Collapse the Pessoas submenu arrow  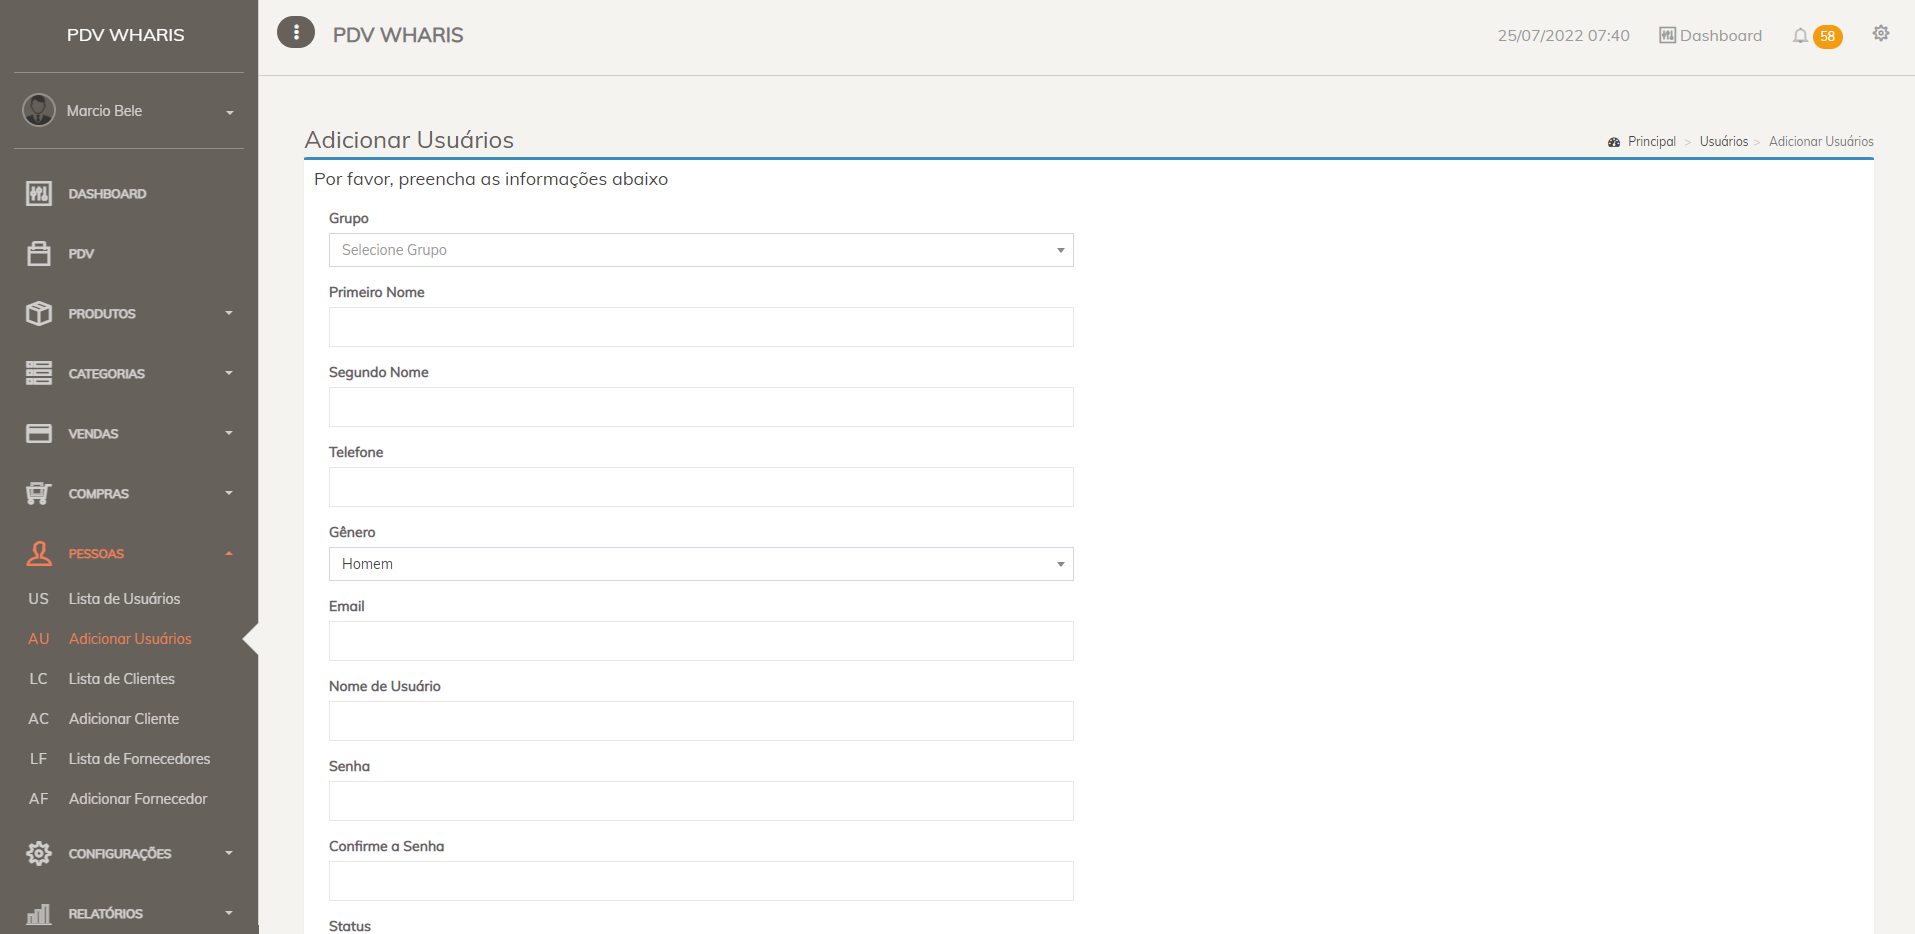coord(229,553)
